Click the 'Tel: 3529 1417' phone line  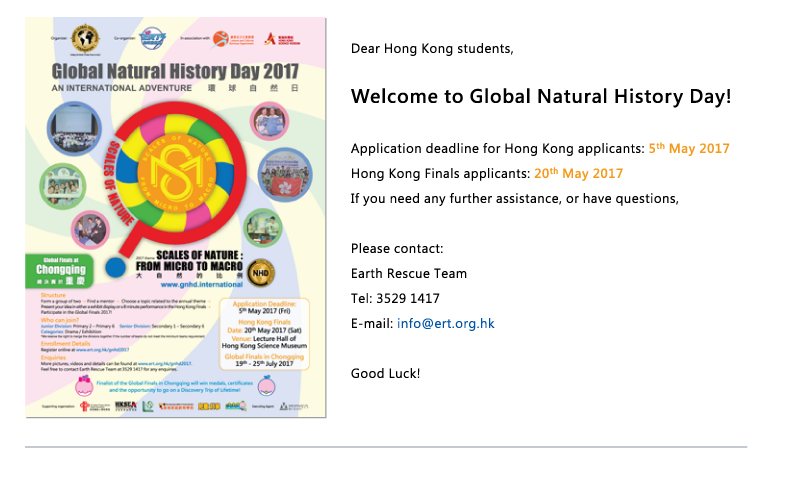[x=395, y=299]
